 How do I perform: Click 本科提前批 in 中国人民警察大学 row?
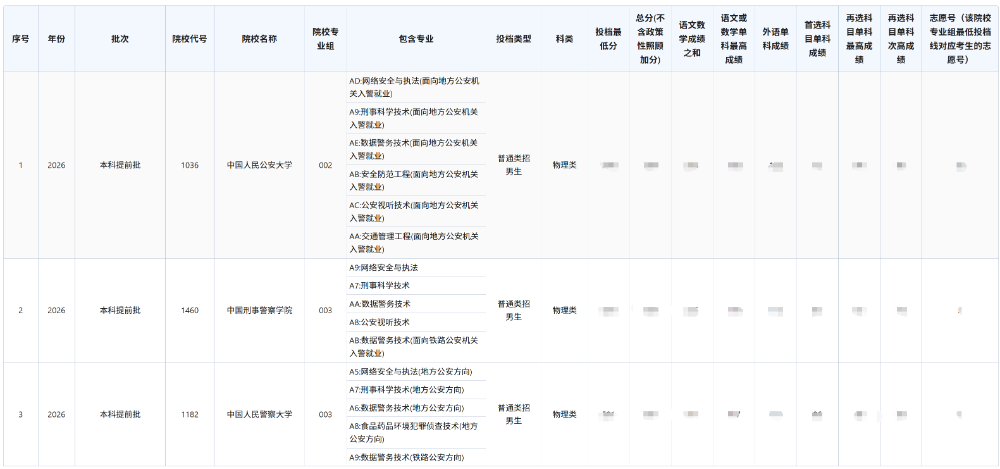[120, 415]
